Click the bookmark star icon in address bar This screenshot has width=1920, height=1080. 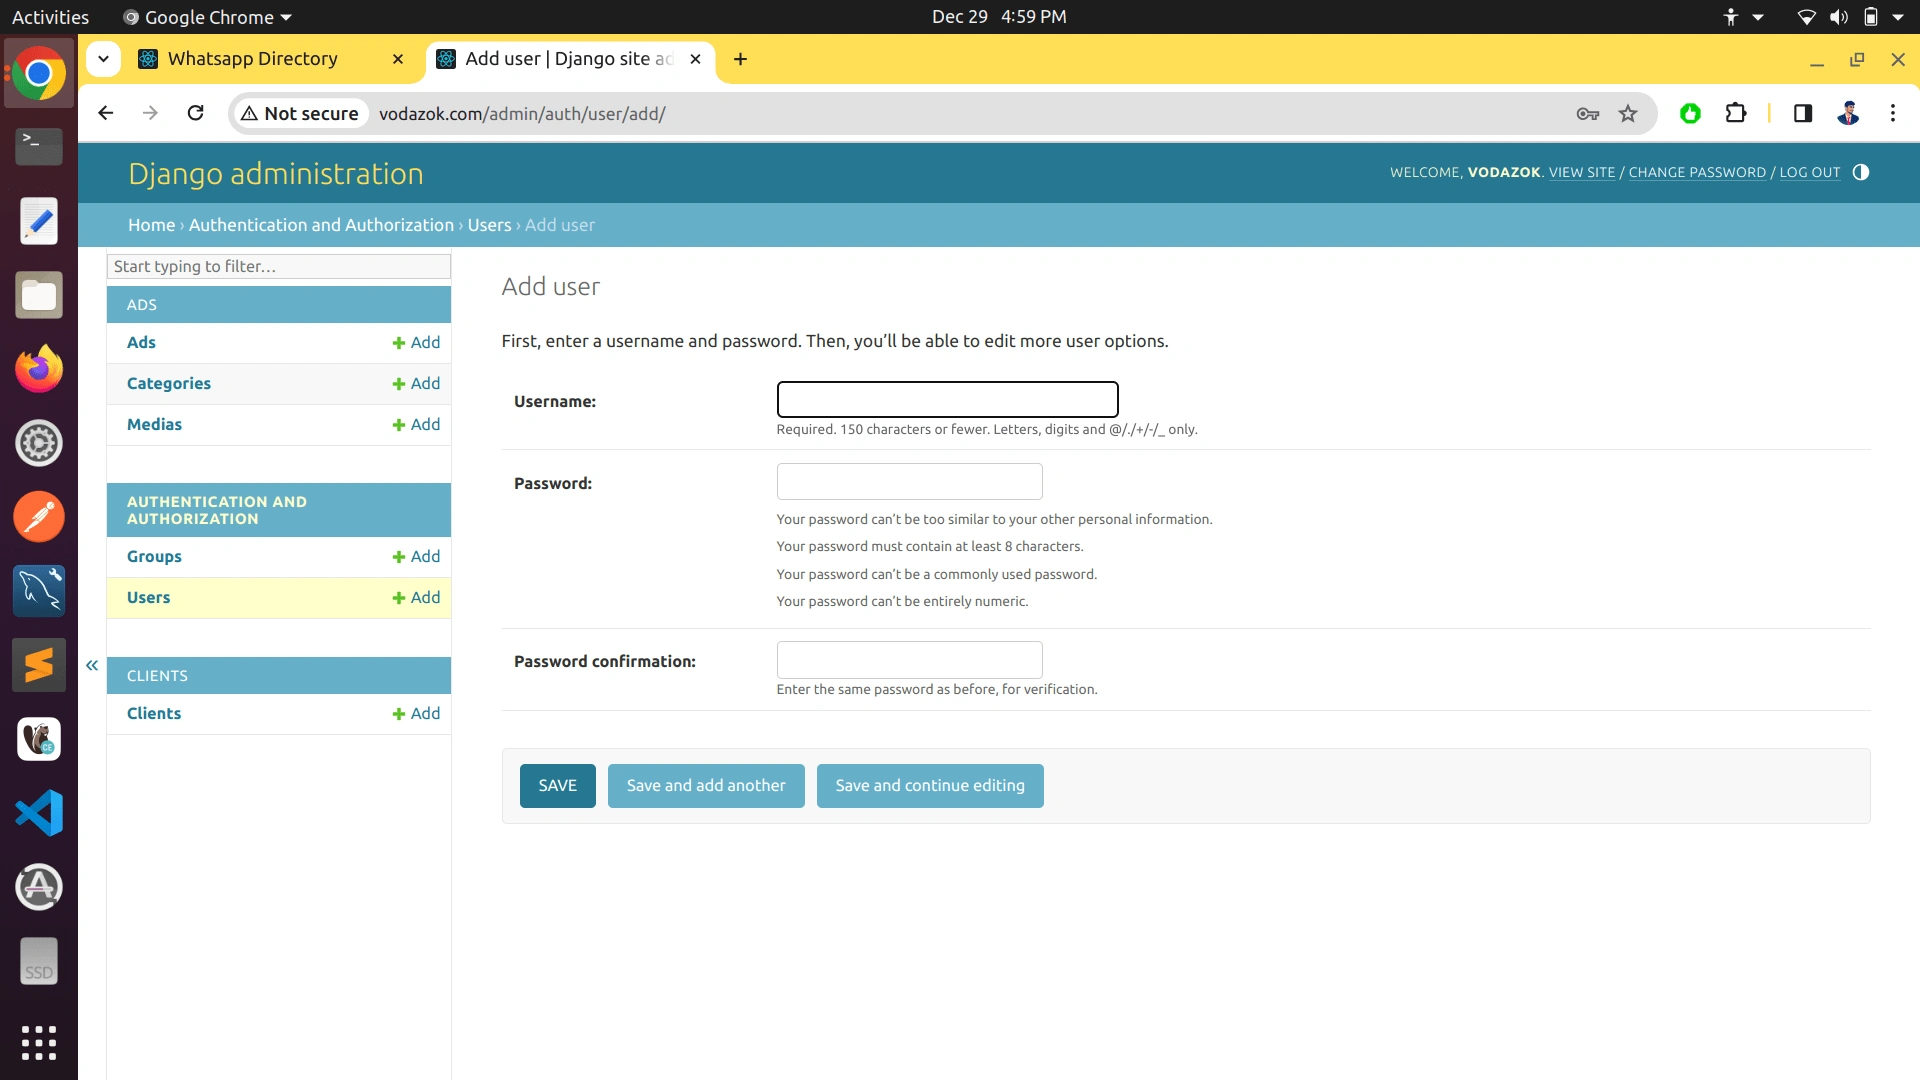[1629, 113]
